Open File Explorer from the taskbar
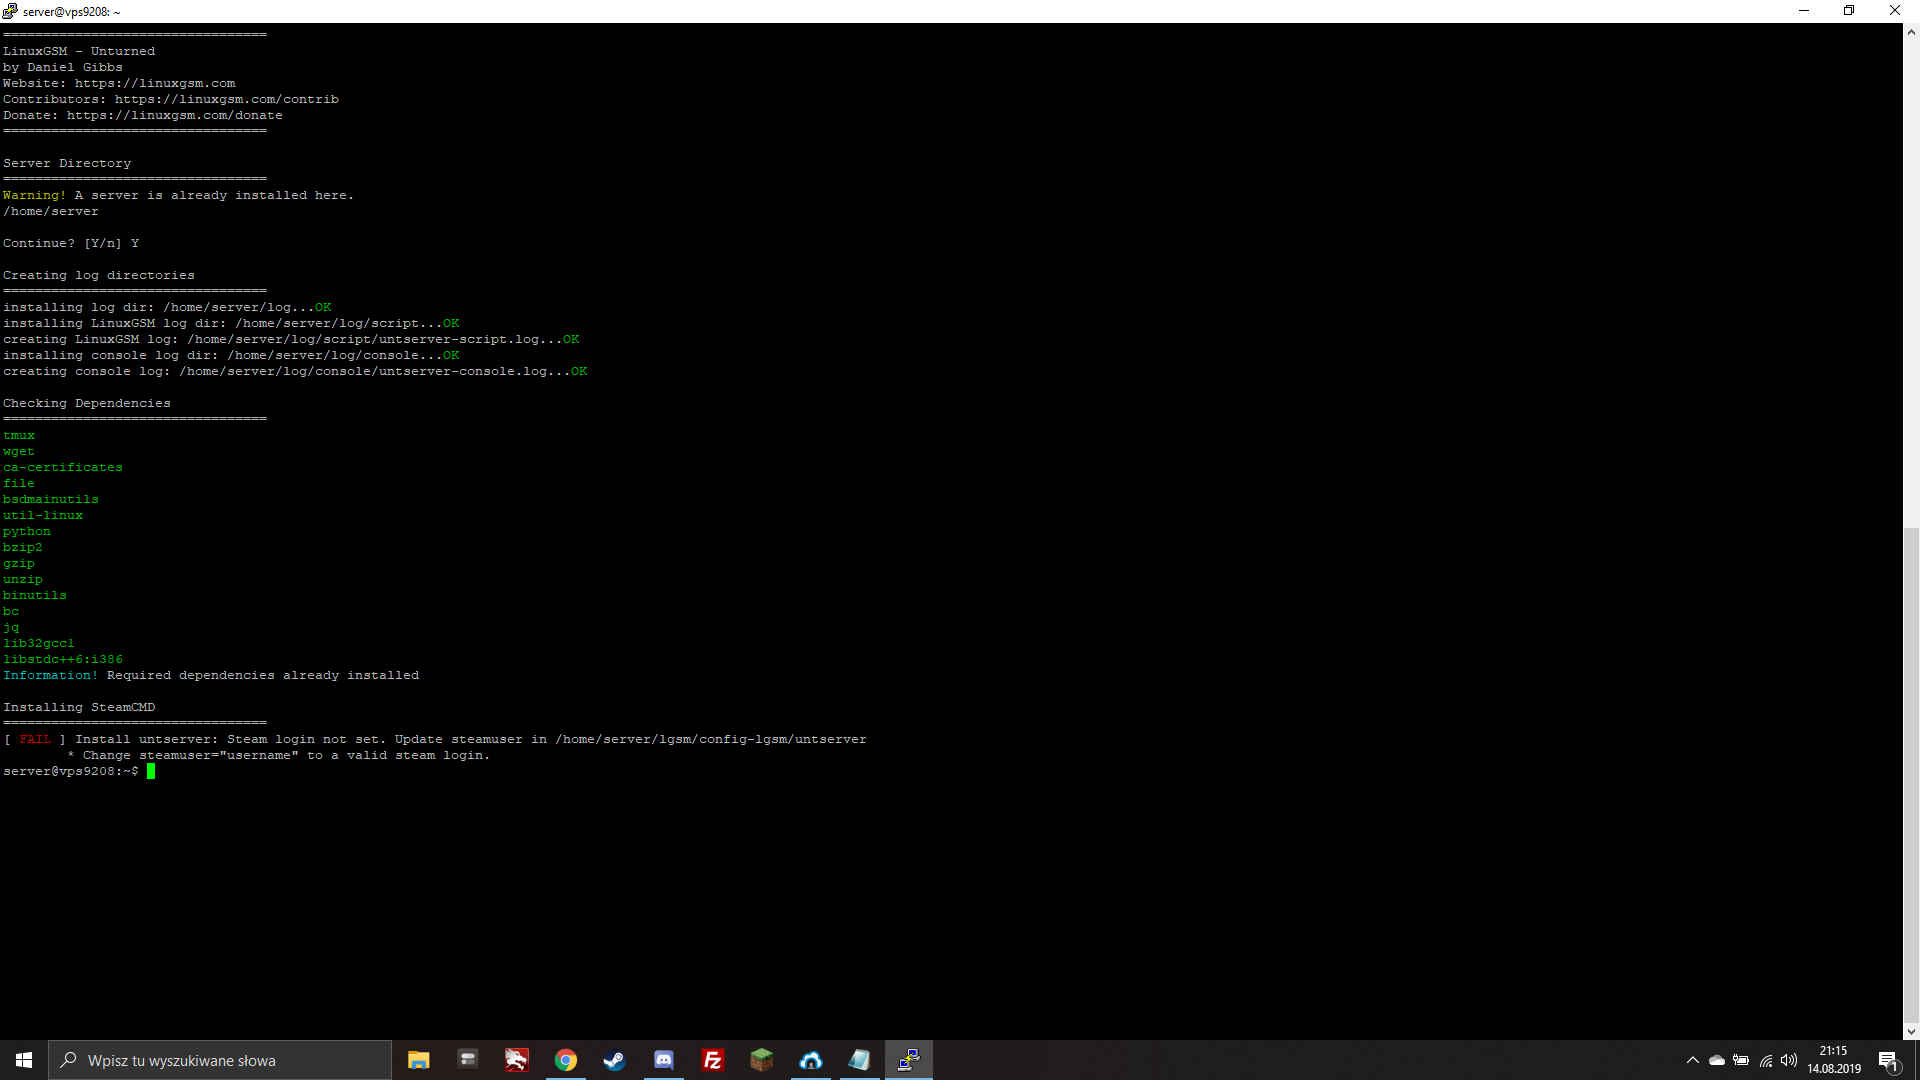This screenshot has height=1080, width=1920. coord(418,1060)
